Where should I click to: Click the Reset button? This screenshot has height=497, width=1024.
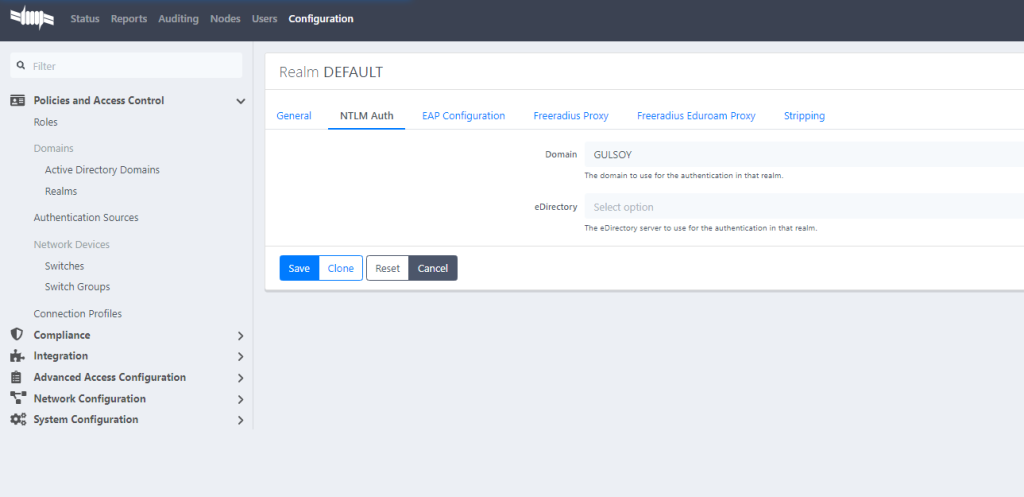pyautogui.click(x=387, y=268)
